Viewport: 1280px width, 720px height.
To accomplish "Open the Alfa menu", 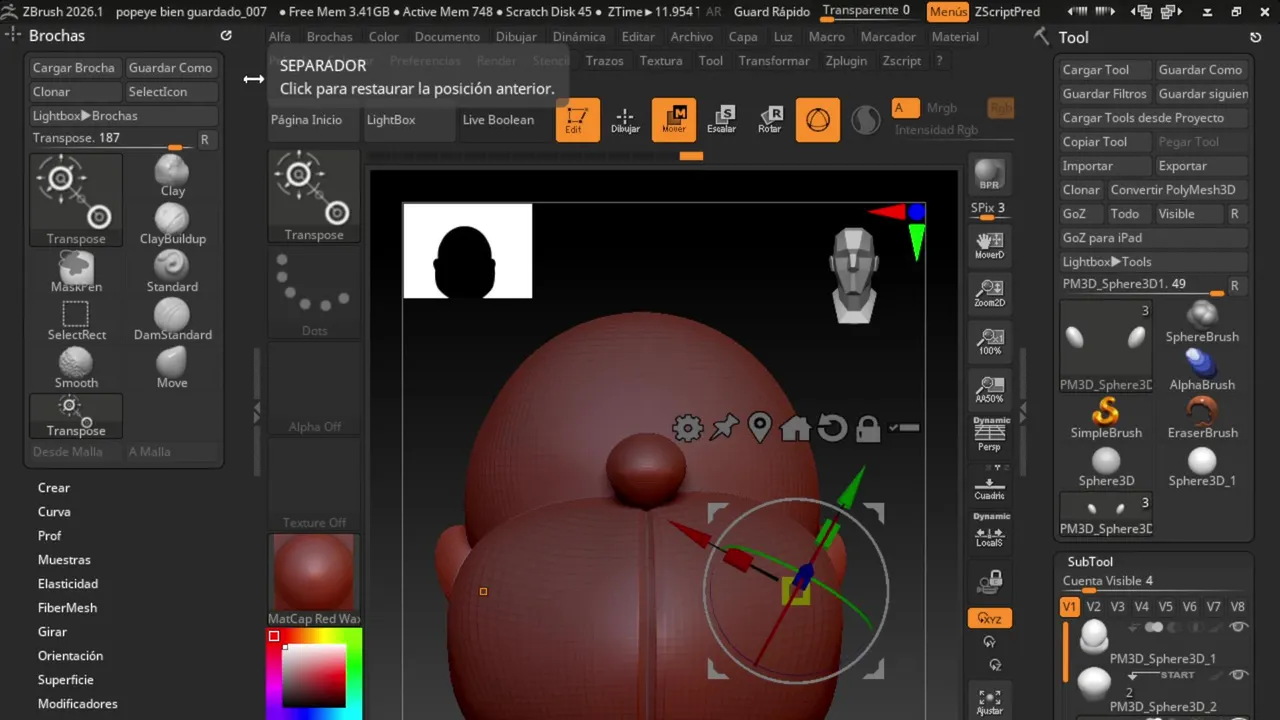I will [x=280, y=37].
